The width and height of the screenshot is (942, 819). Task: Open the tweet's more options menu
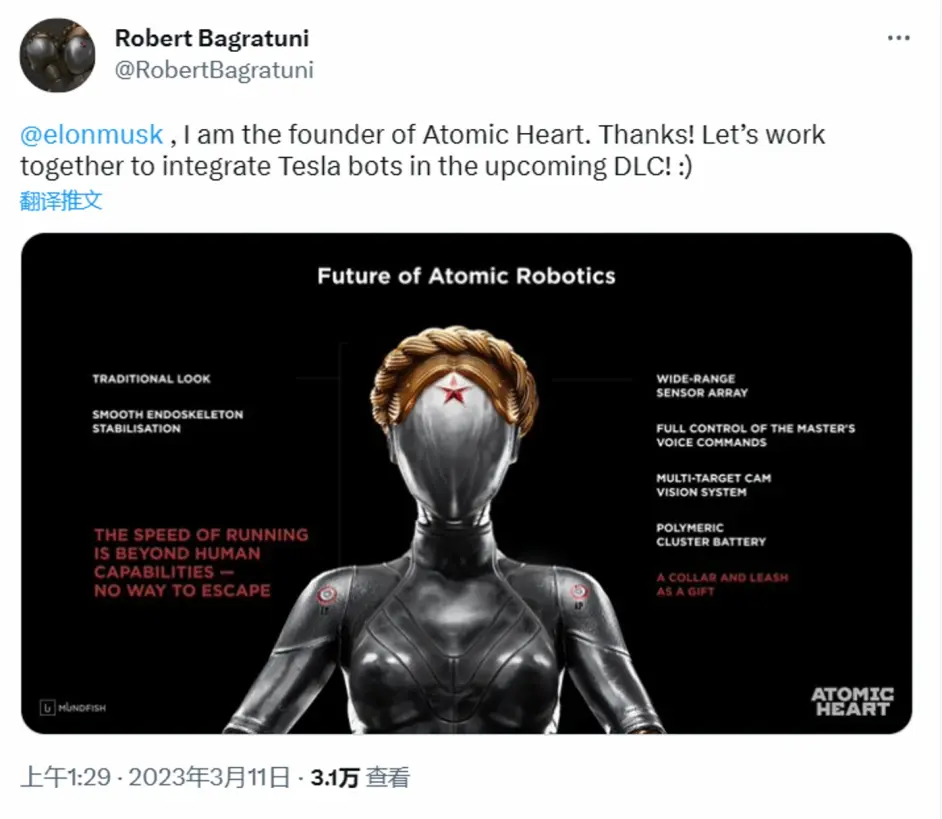coord(899,38)
